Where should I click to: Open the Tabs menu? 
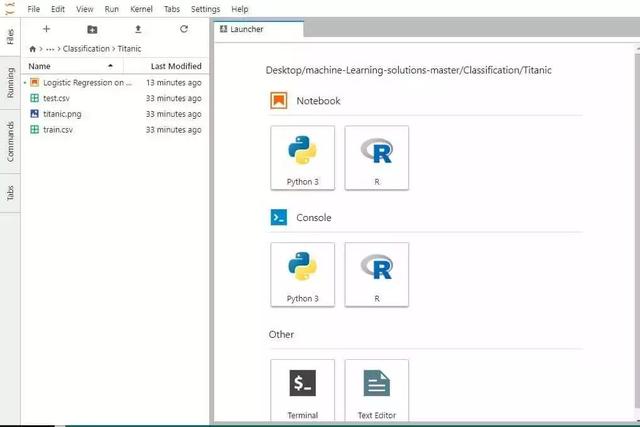(171, 9)
